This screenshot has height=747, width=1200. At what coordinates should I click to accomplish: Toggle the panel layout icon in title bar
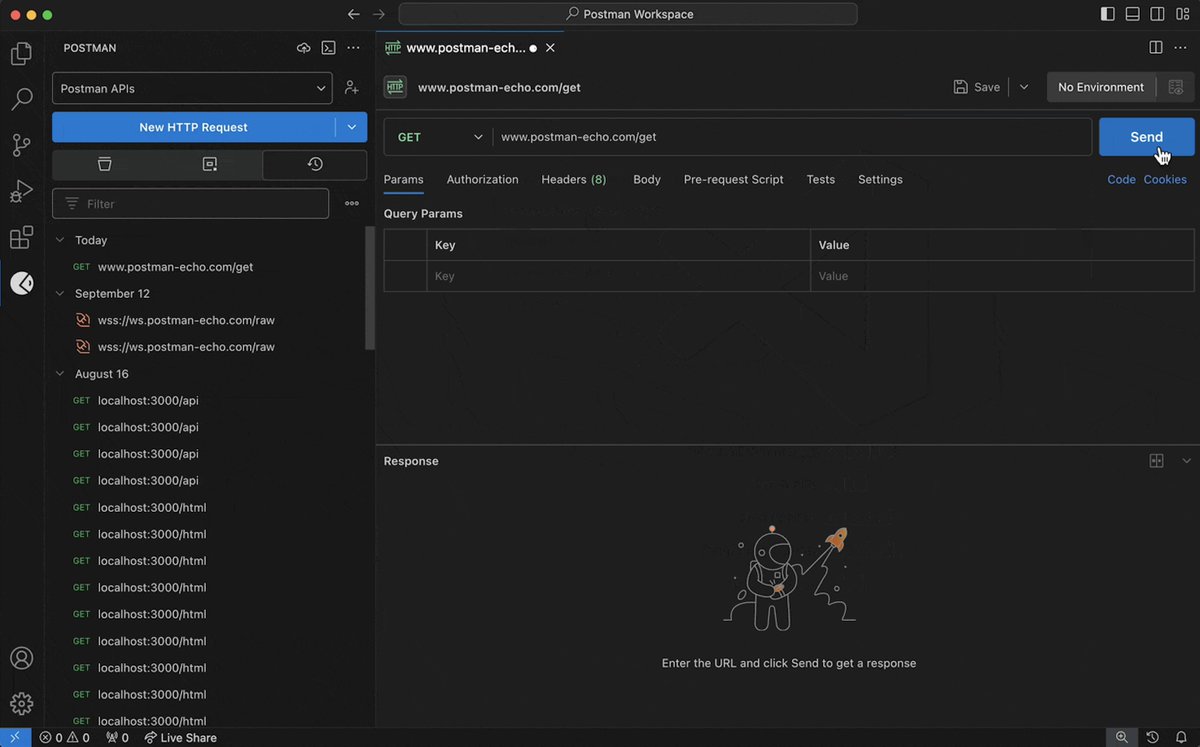(x=1132, y=13)
